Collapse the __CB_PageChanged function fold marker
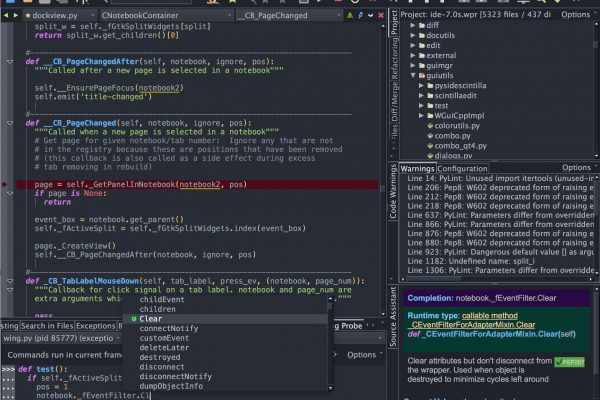 point(10,123)
